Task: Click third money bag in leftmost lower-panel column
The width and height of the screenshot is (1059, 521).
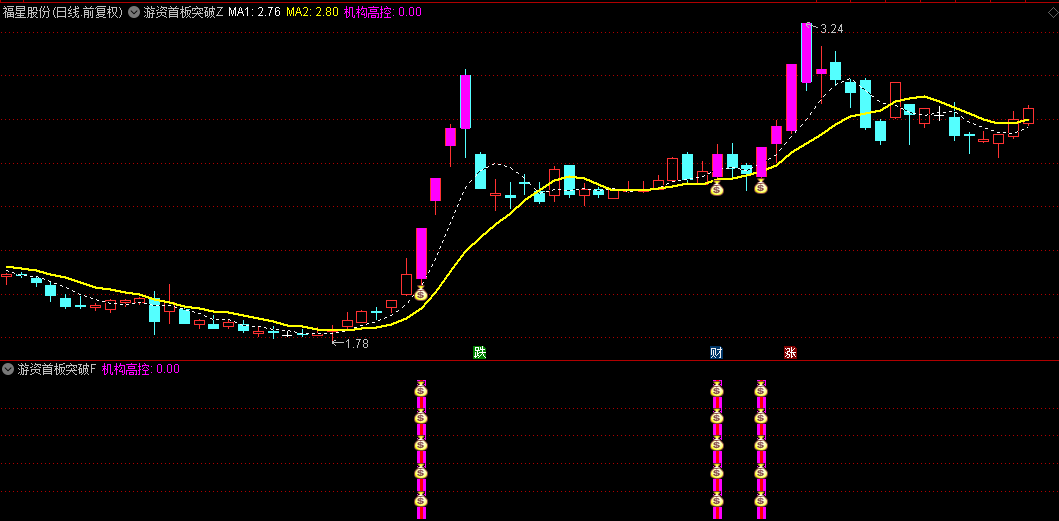Action: 421,445
